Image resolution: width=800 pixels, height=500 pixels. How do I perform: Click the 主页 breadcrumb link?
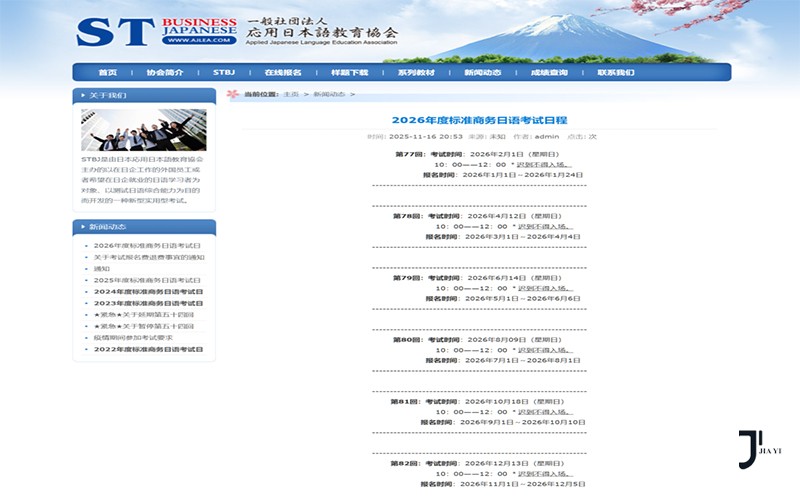point(291,94)
